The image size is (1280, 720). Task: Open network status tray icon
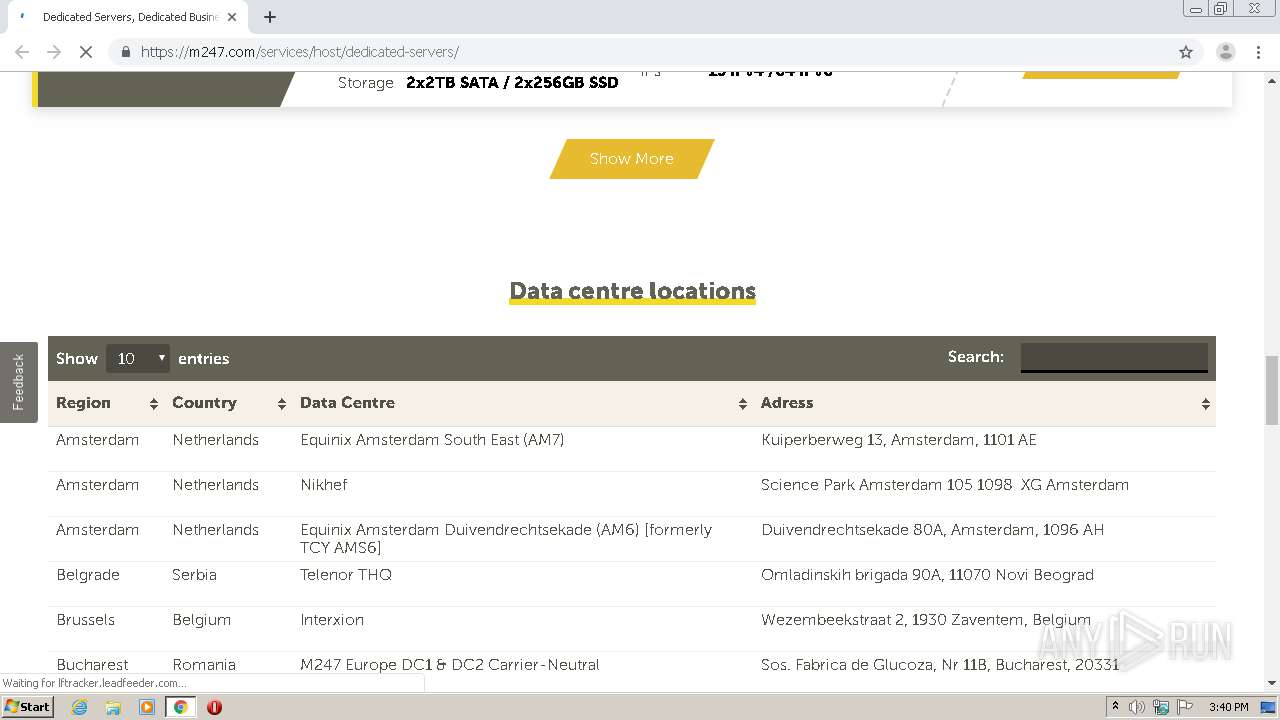[1161, 707]
